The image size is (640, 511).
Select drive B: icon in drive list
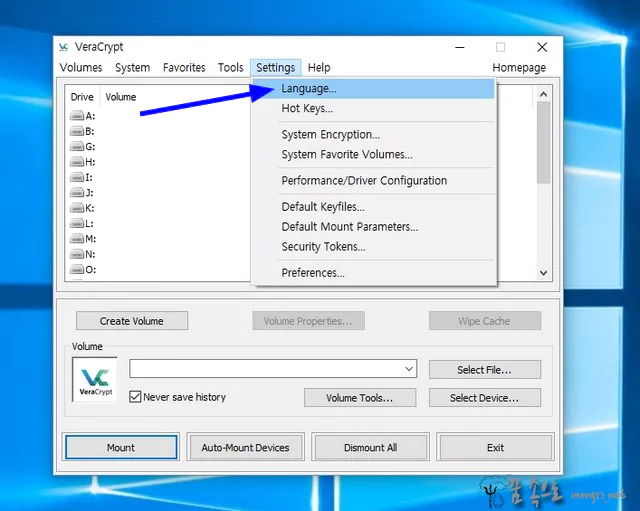pos(77,131)
